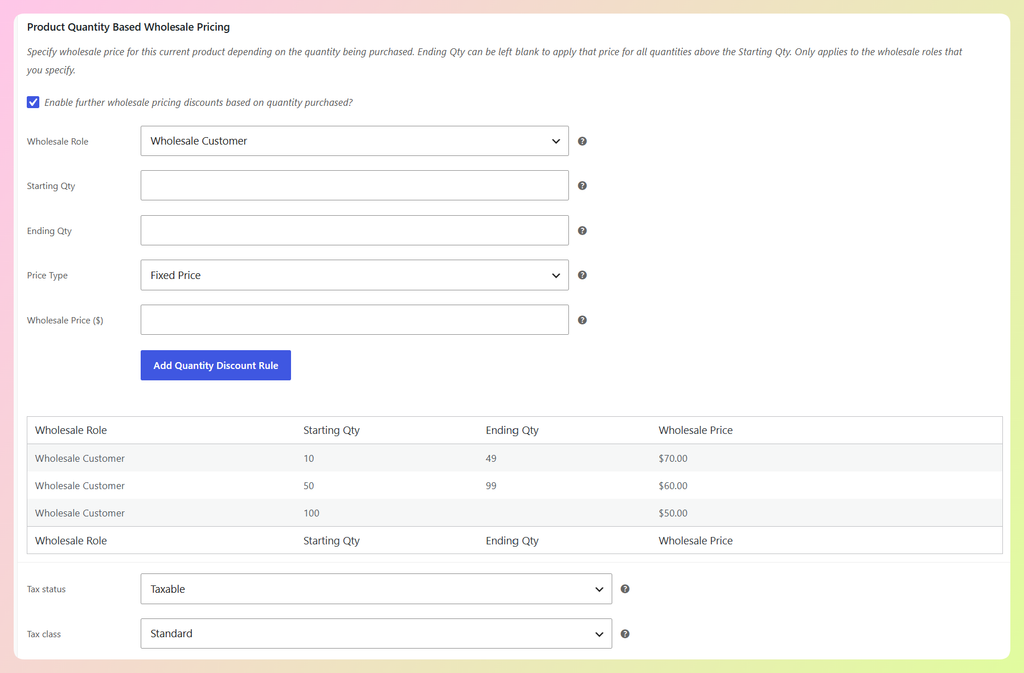Viewport: 1024px width, 673px height.
Task: Click Wholesale Customer in the $50.00 row
Action: (x=80, y=514)
